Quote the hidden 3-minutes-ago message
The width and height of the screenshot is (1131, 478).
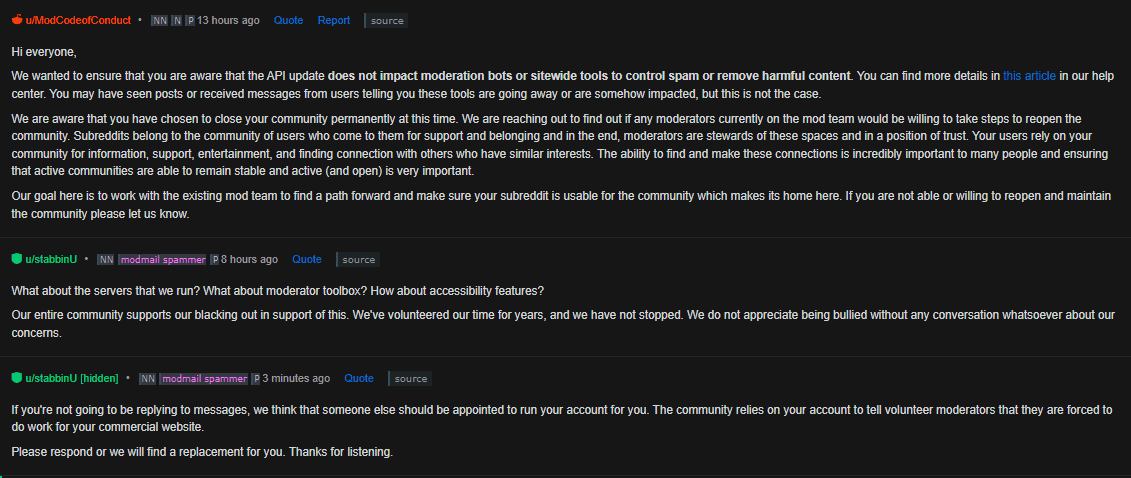(359, 378)
